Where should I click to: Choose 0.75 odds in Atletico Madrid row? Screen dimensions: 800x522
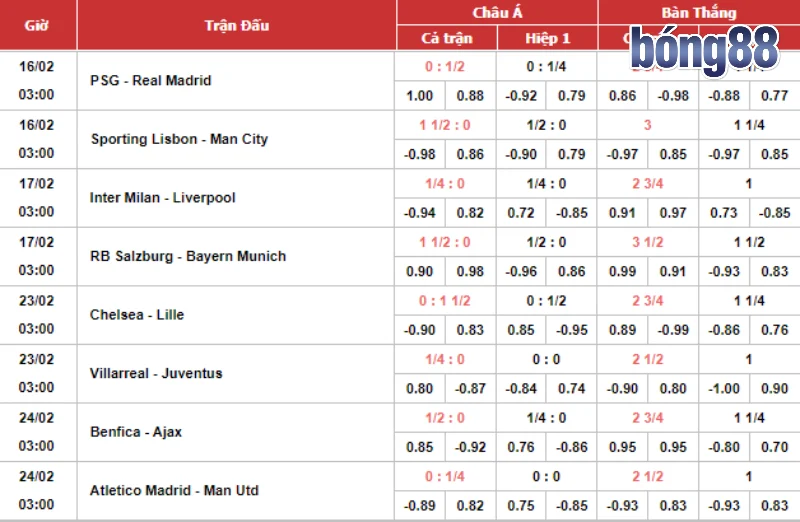pyautogui.click(x=521, y=505)
